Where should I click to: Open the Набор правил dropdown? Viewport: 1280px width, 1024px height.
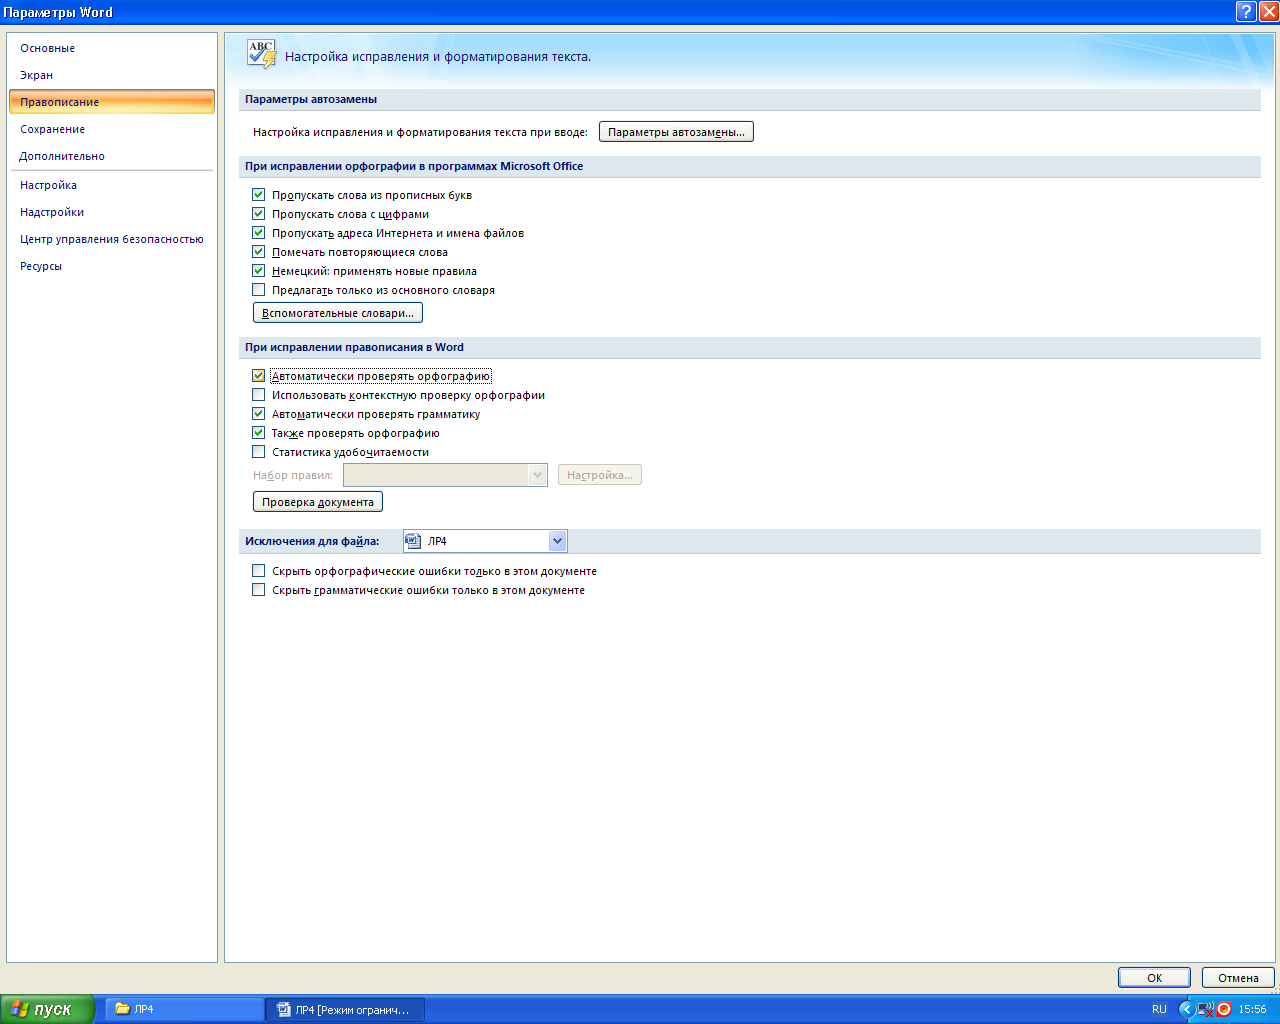[x=445, y=475]
